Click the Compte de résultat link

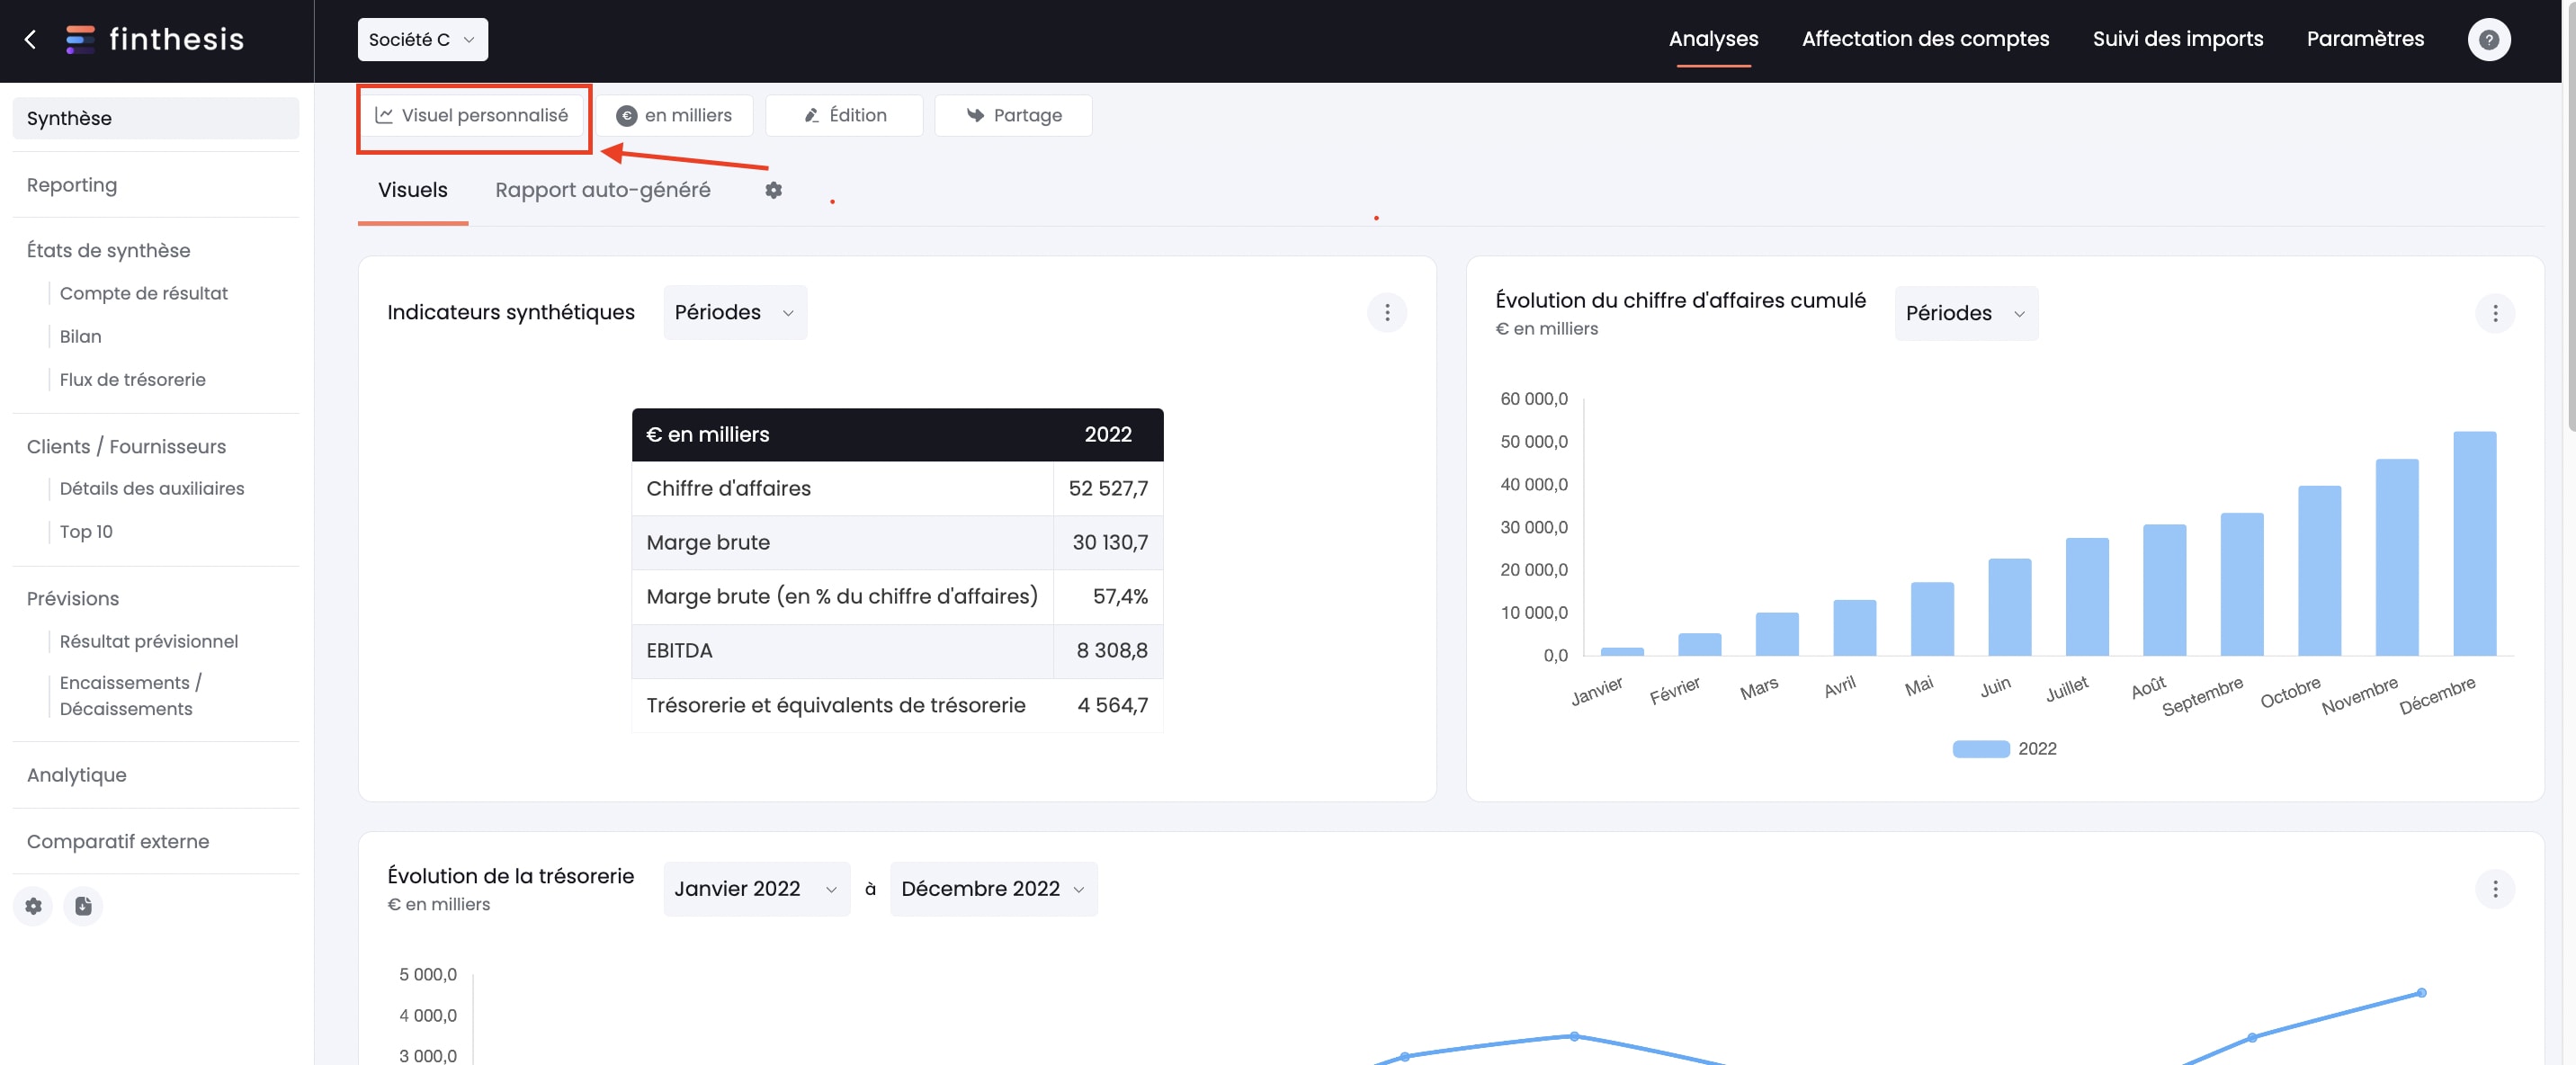[x=143, y=294]
